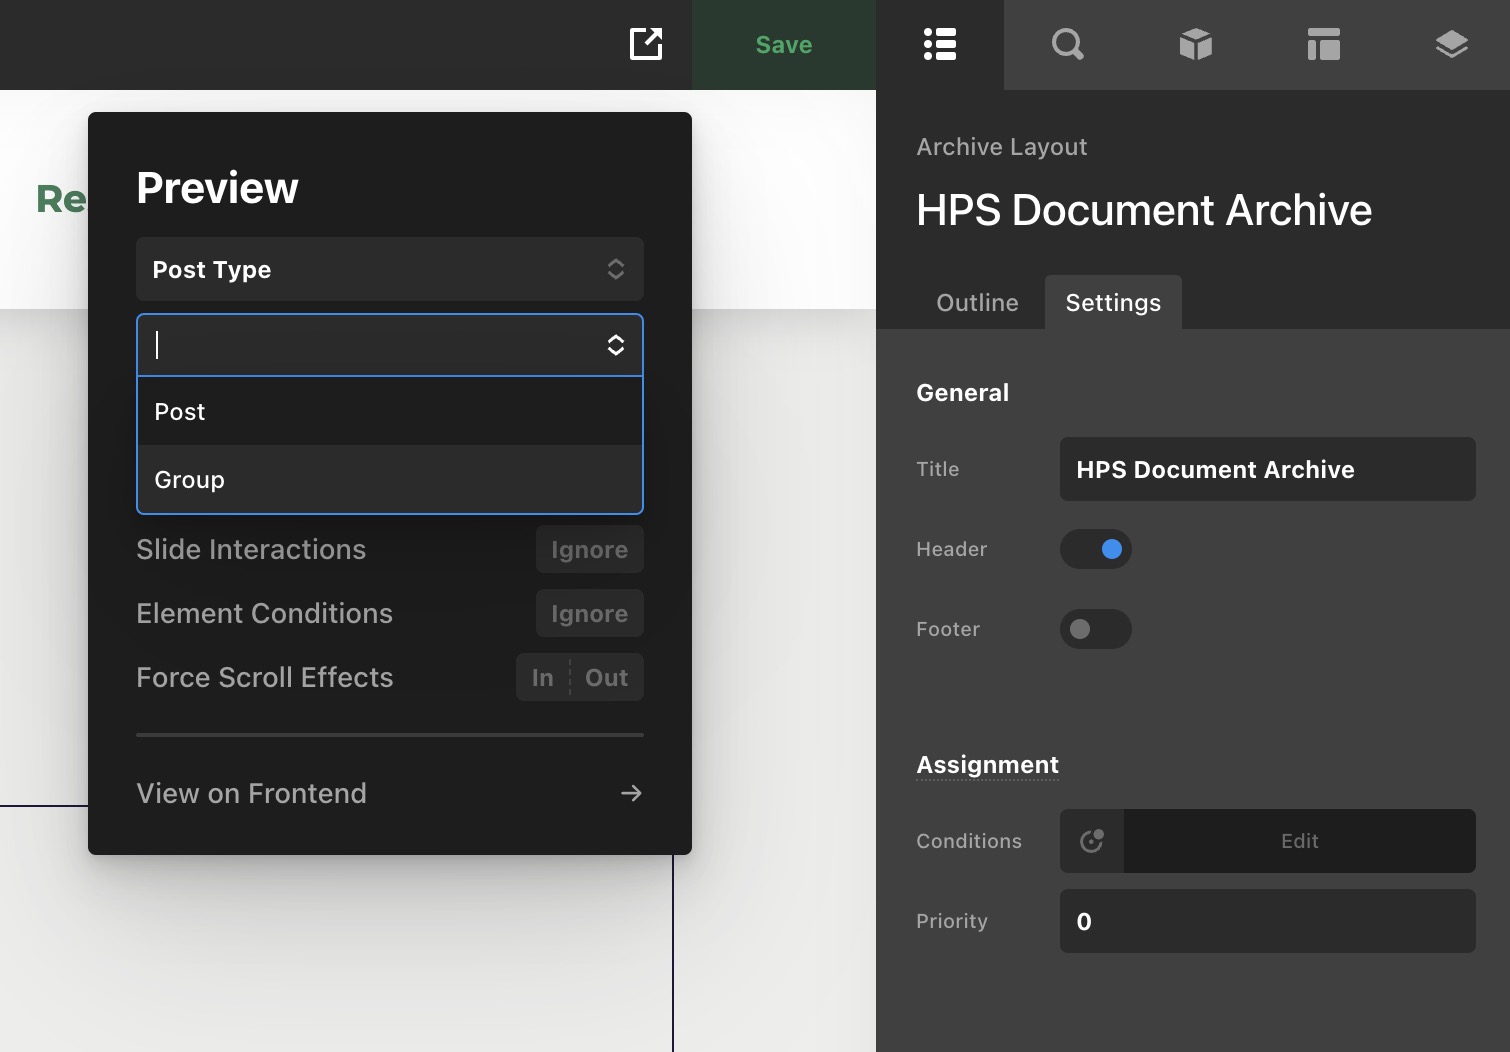Image resolution: width=1510 pixels, height=1052 pixels.
Task: Toggle Element Conditions Ignore
Action: (589, 613)
